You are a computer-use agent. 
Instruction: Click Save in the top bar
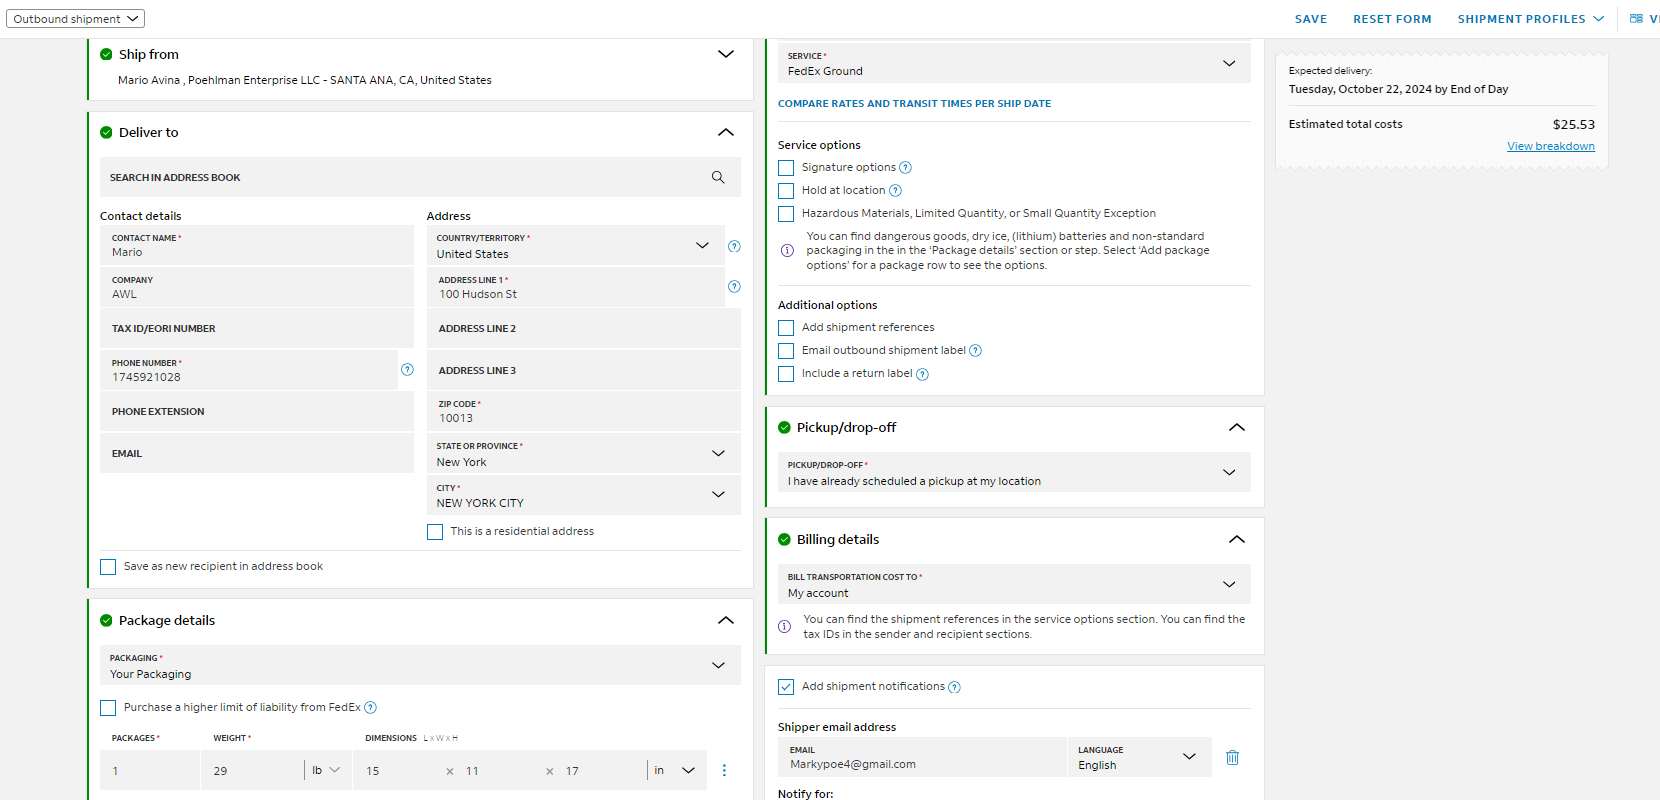[x=1311, y=19]
